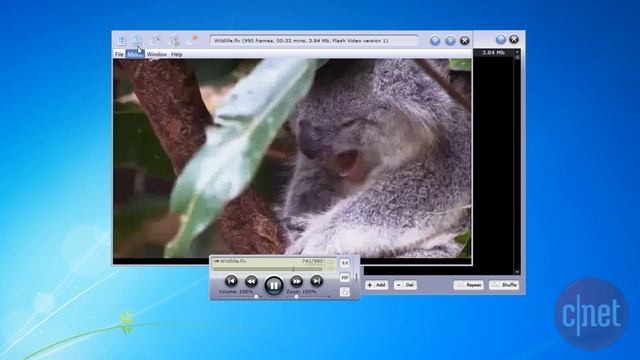The height and width of the screenshot is (360, 640).
Task: Click the playlist scrollbar down arrow
Action: pos(517,271)
